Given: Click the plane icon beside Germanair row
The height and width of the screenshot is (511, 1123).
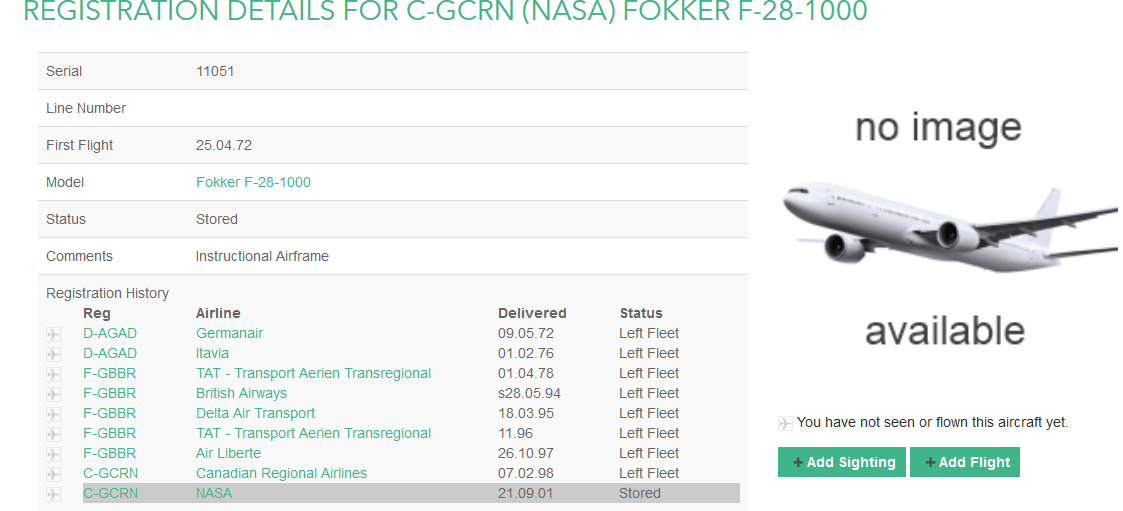Looking at the screenshot, I should (54, 334).
